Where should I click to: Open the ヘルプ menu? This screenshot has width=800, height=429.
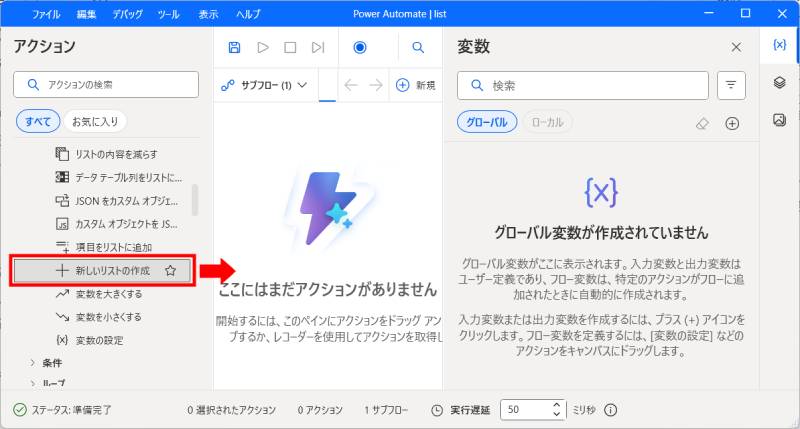point(248,14)
